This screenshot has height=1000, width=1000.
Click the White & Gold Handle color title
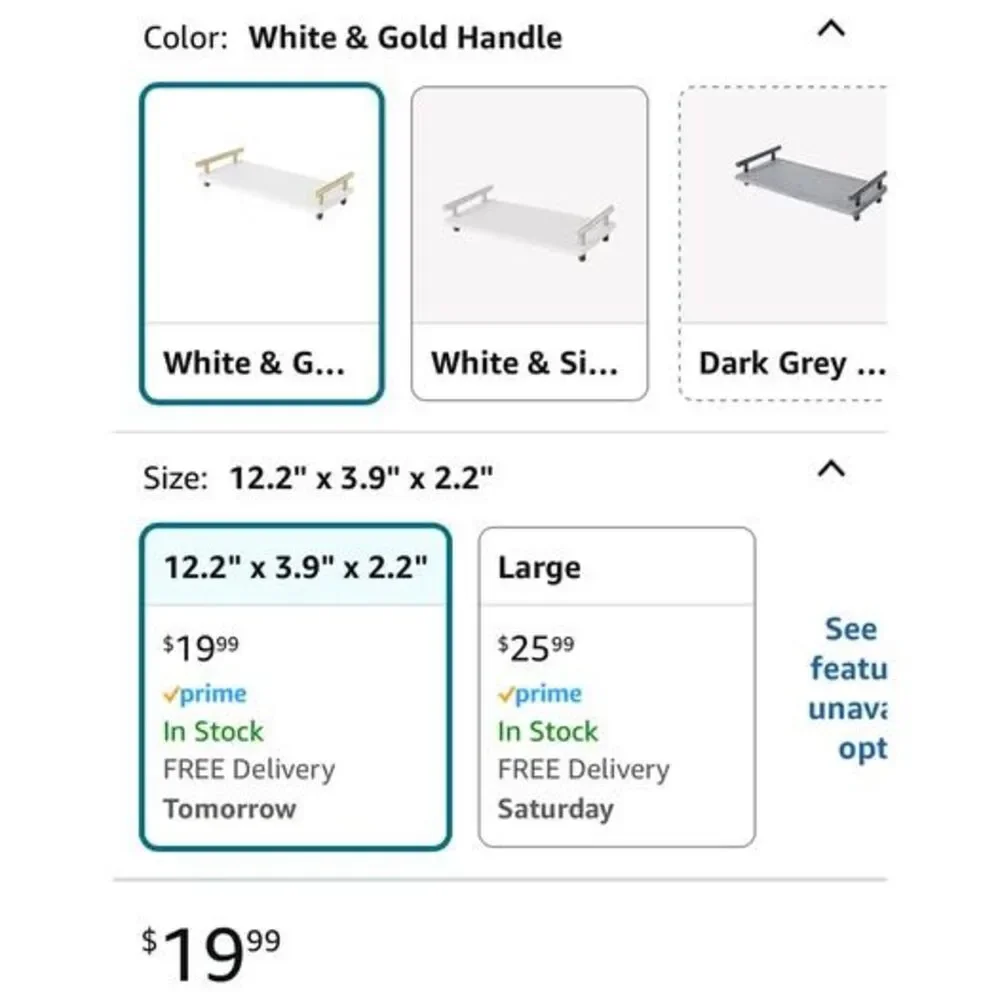(x=405, y=38)
